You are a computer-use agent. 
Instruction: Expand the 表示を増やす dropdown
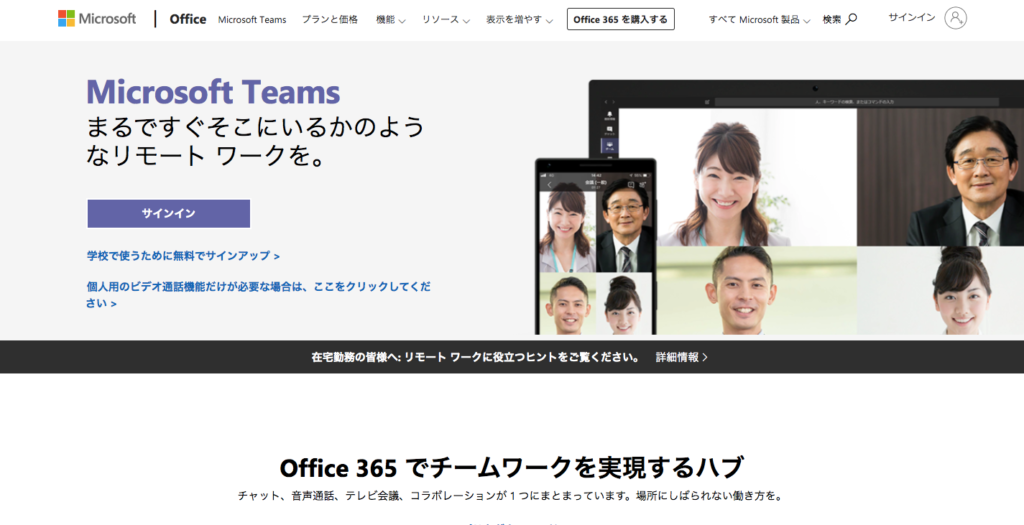[519, 20]
